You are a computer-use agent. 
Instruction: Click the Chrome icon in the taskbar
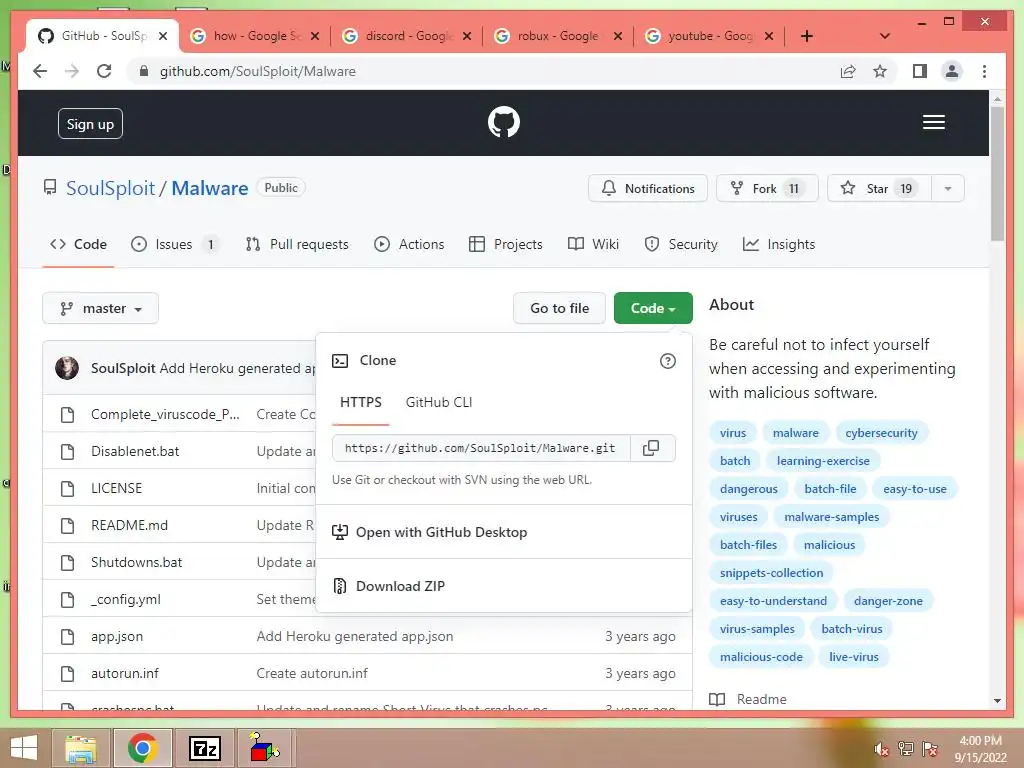click(142, 748)
